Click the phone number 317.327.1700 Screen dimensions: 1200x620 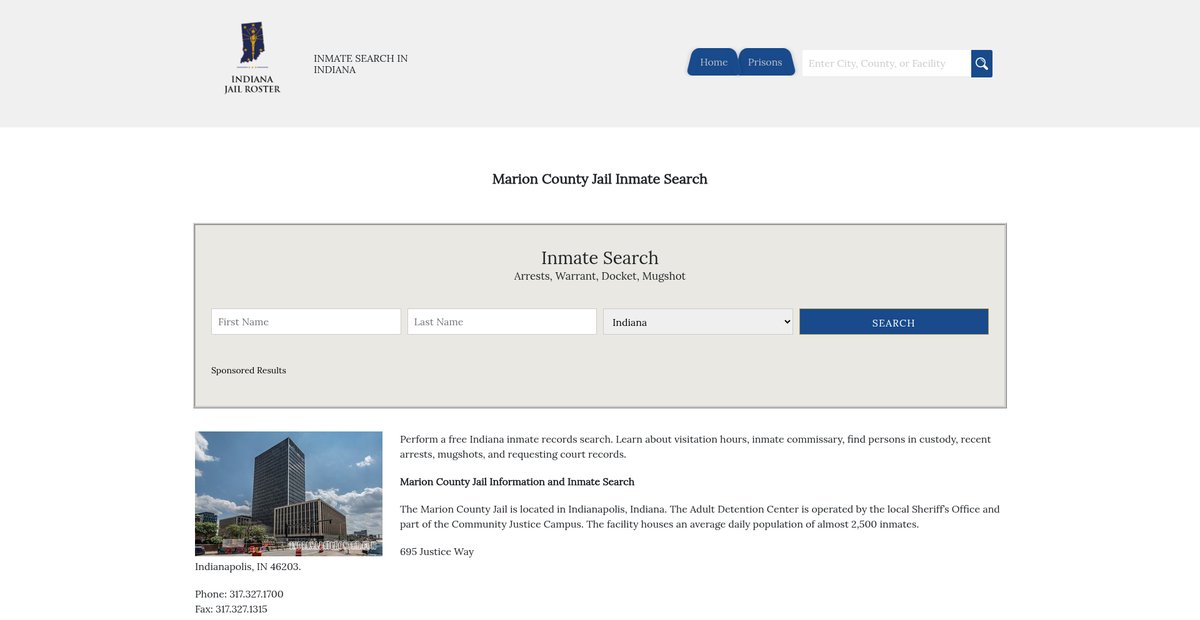[x=256, y=594]
